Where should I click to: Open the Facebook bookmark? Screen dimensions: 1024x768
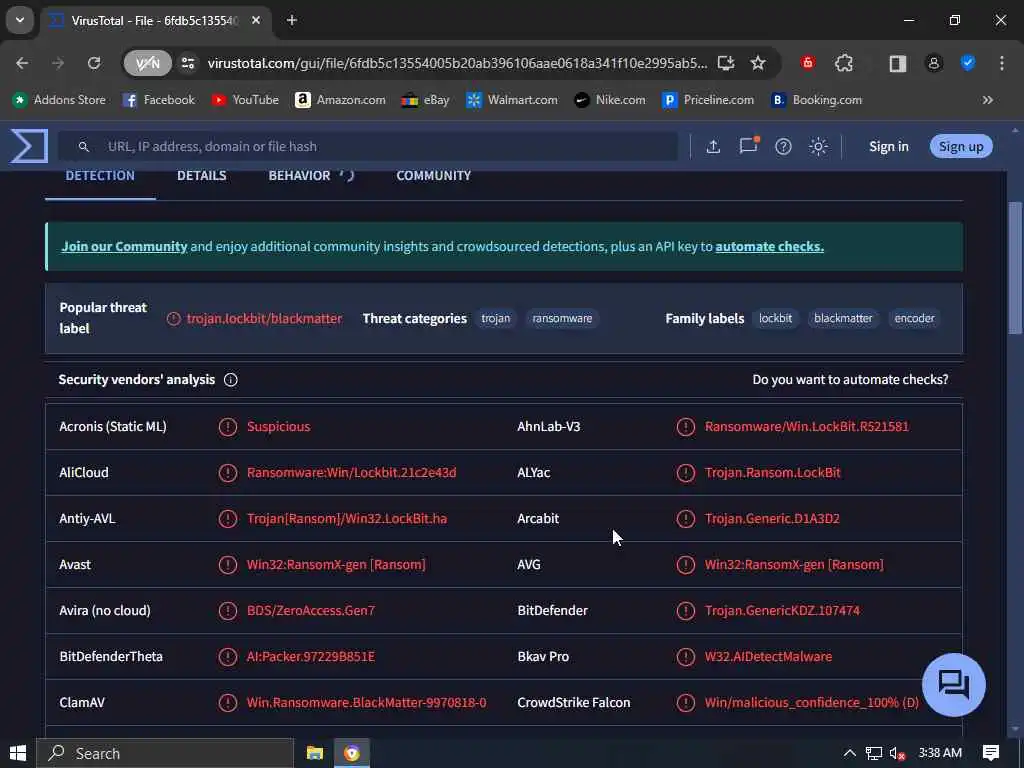[x=159, y=100]
